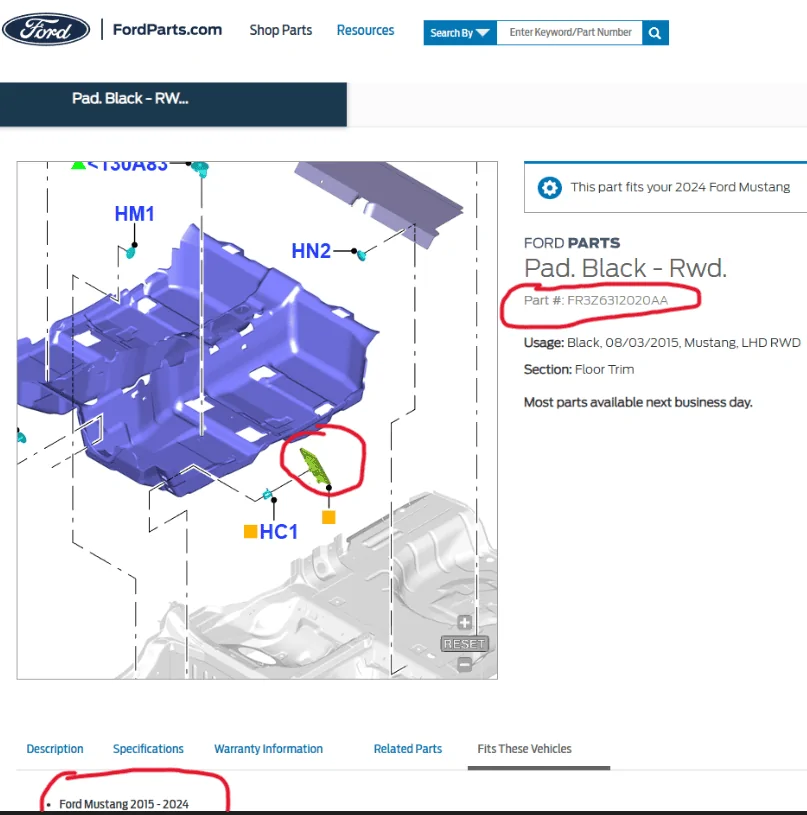Click the purple rear panel part

(x=382, y=200)
